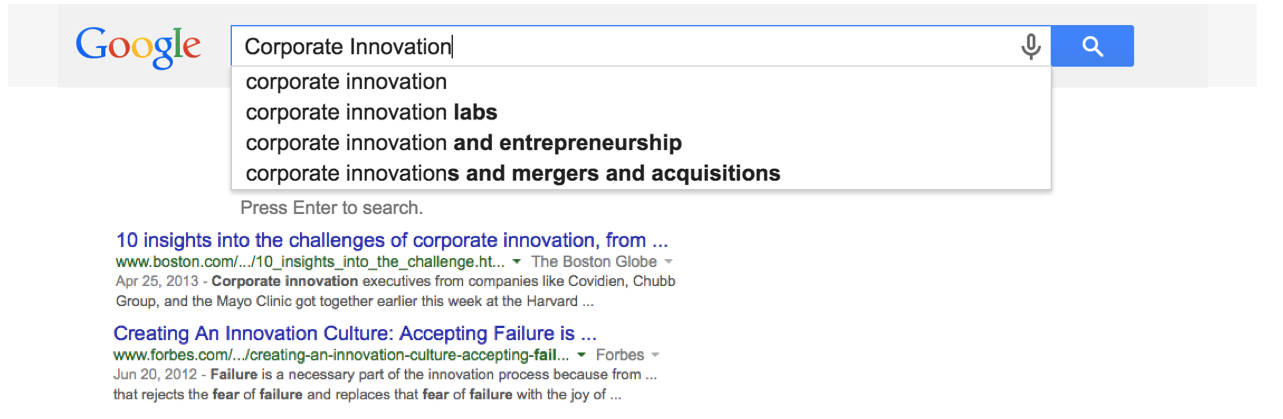The width and height of the screenshot is (1283, 419).
Task: Open the "10 insights into the challenges" result
Action: click(x=391, y=240)
